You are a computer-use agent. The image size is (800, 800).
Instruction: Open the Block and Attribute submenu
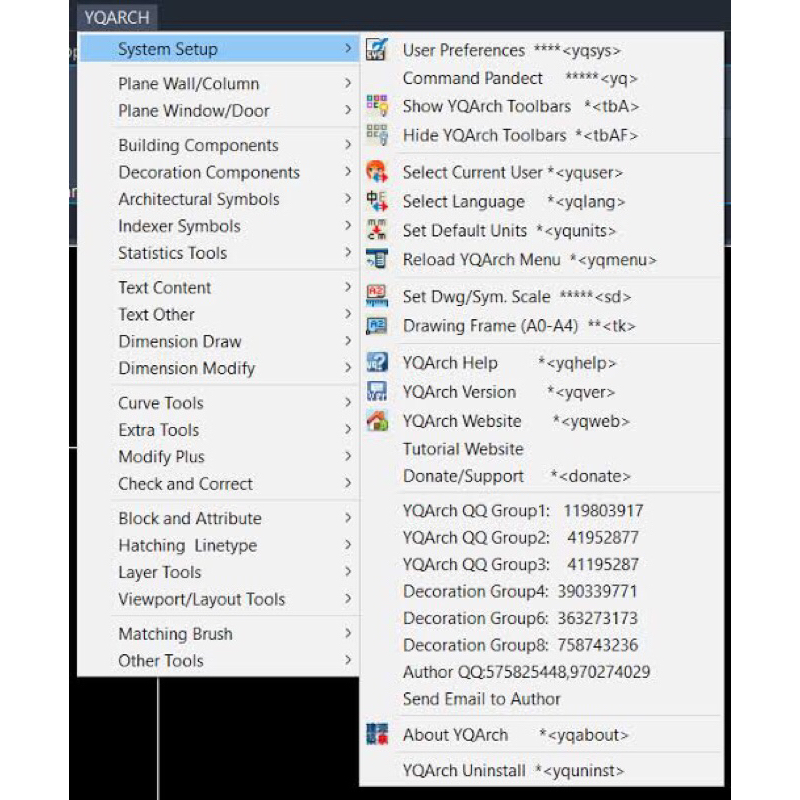[x=219, y=518]
